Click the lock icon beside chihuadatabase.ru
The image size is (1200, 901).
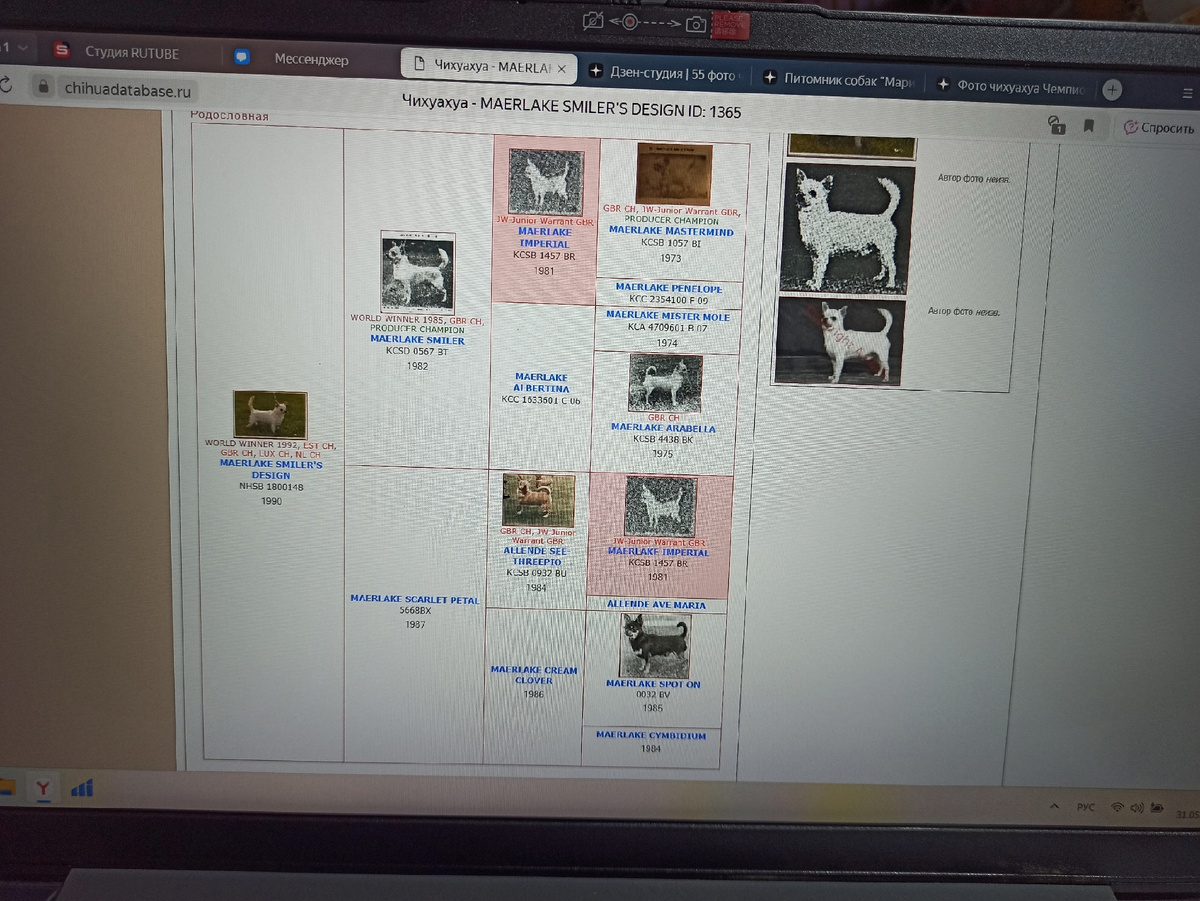(x=43, y=87)
